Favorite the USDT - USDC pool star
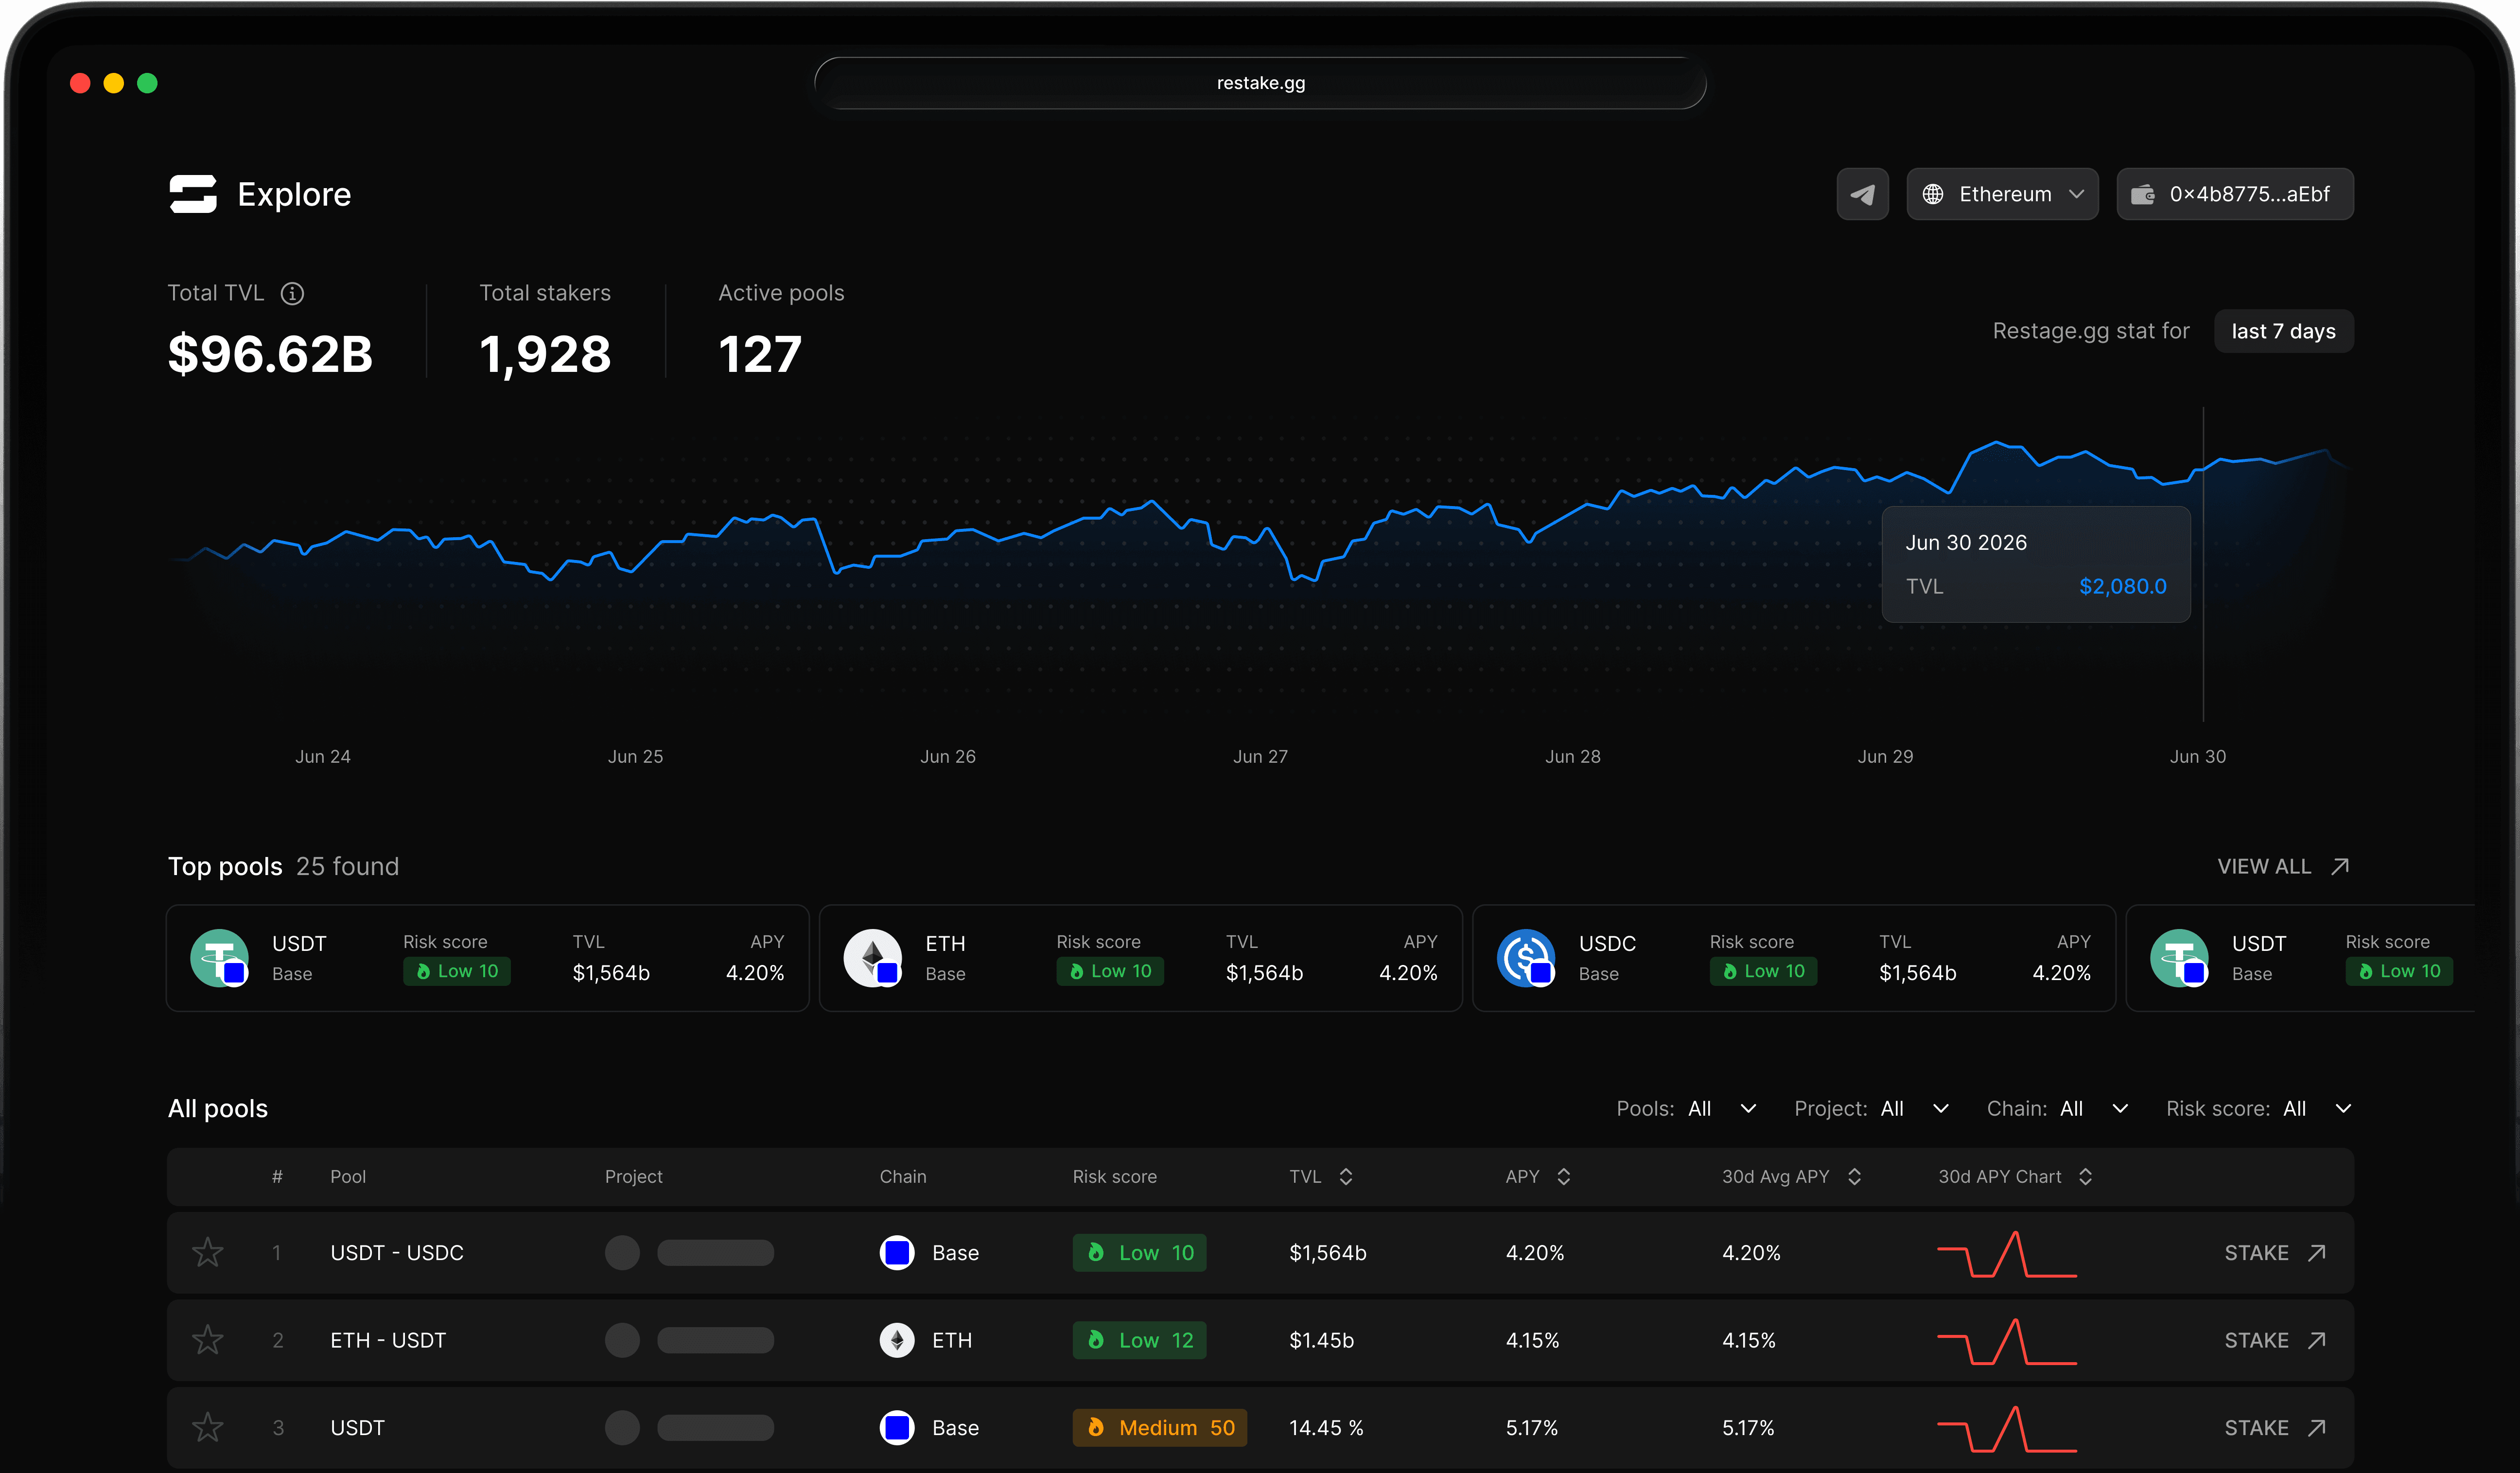Viewport: 2520px width, 1473px height. [x=208, y=1252]
